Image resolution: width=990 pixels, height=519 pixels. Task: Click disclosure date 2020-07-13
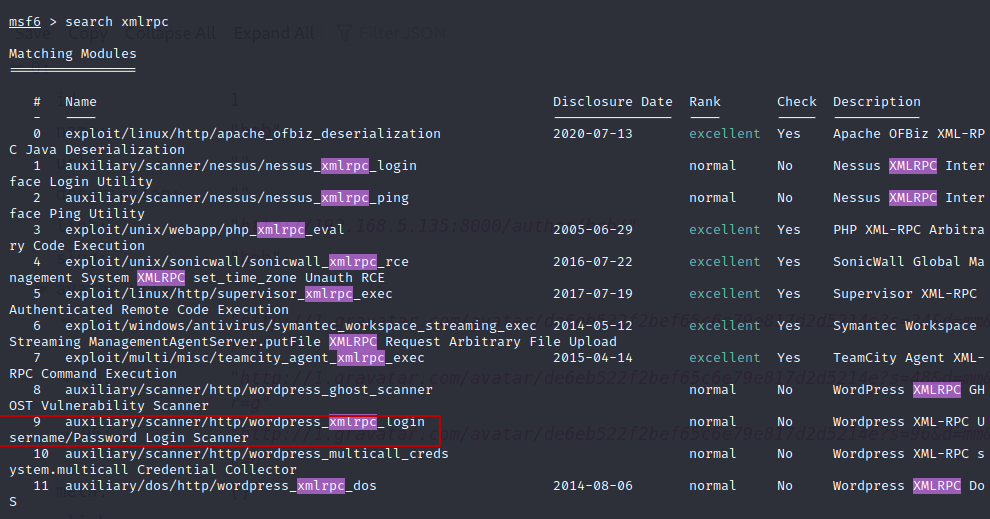click(593, 134)
